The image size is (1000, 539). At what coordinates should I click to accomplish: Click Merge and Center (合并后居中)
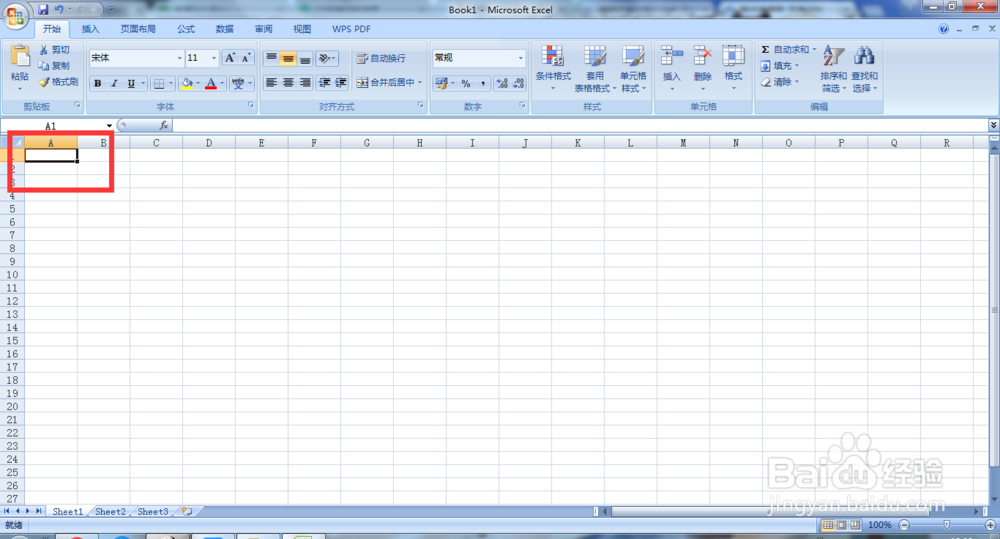coord(386,82)
